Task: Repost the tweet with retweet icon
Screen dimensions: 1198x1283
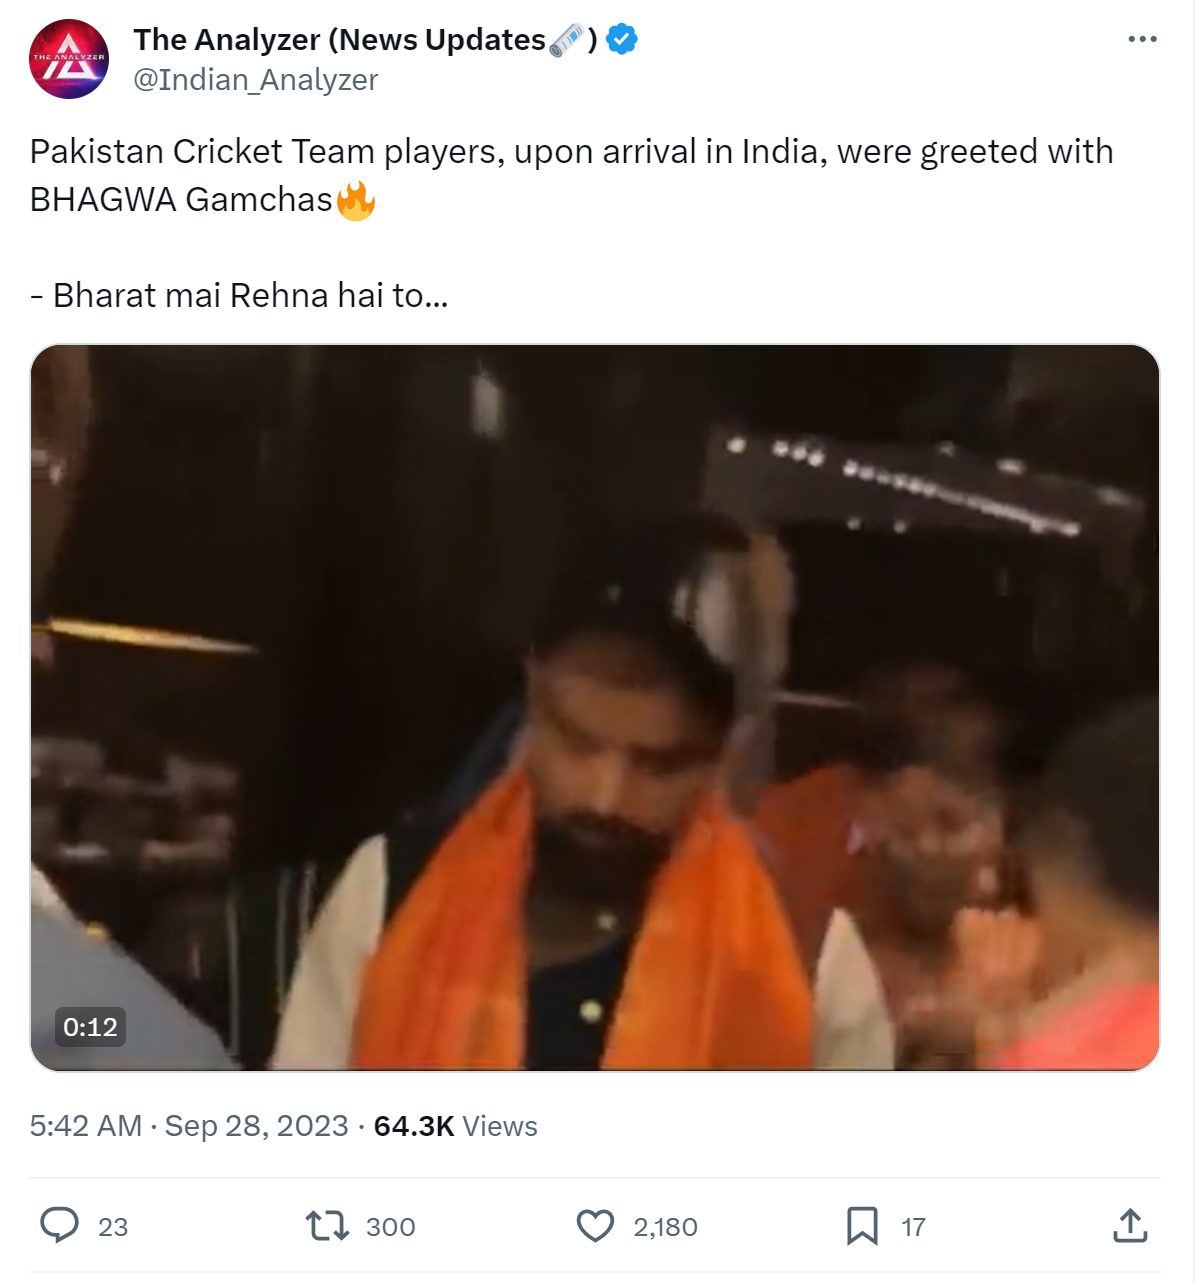Action: coord(326,1225)
